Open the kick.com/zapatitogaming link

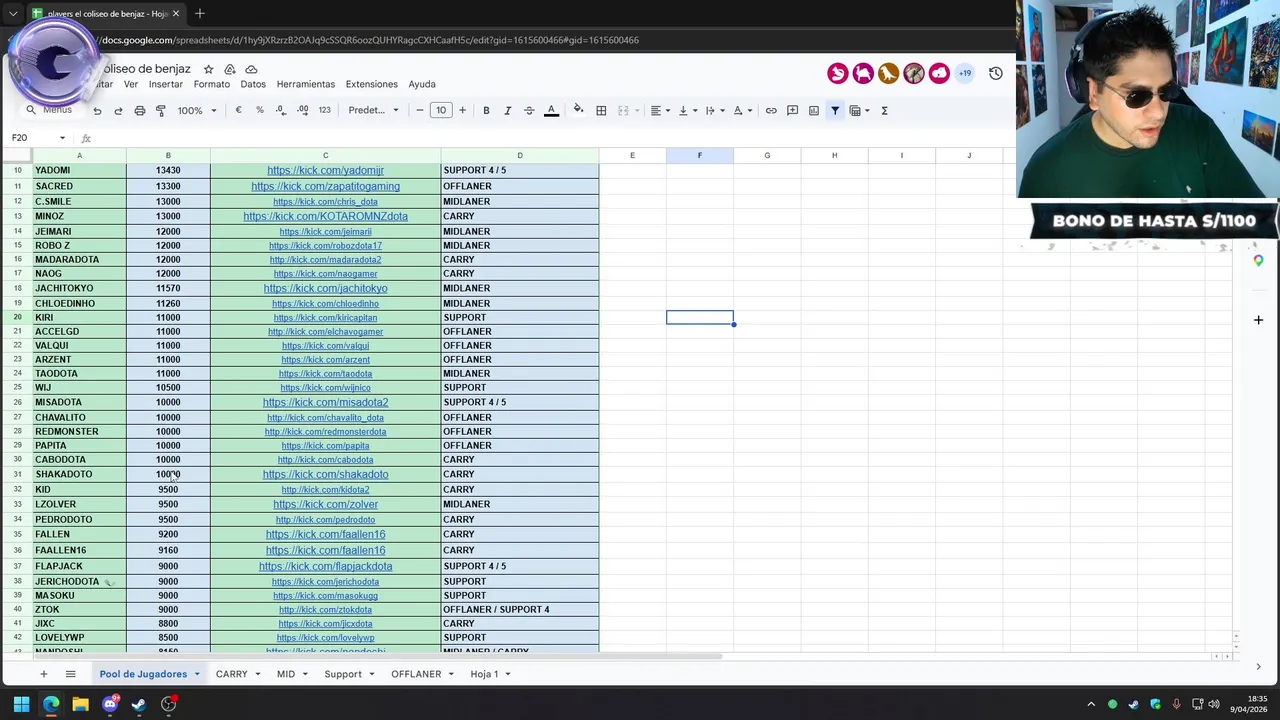325,186
